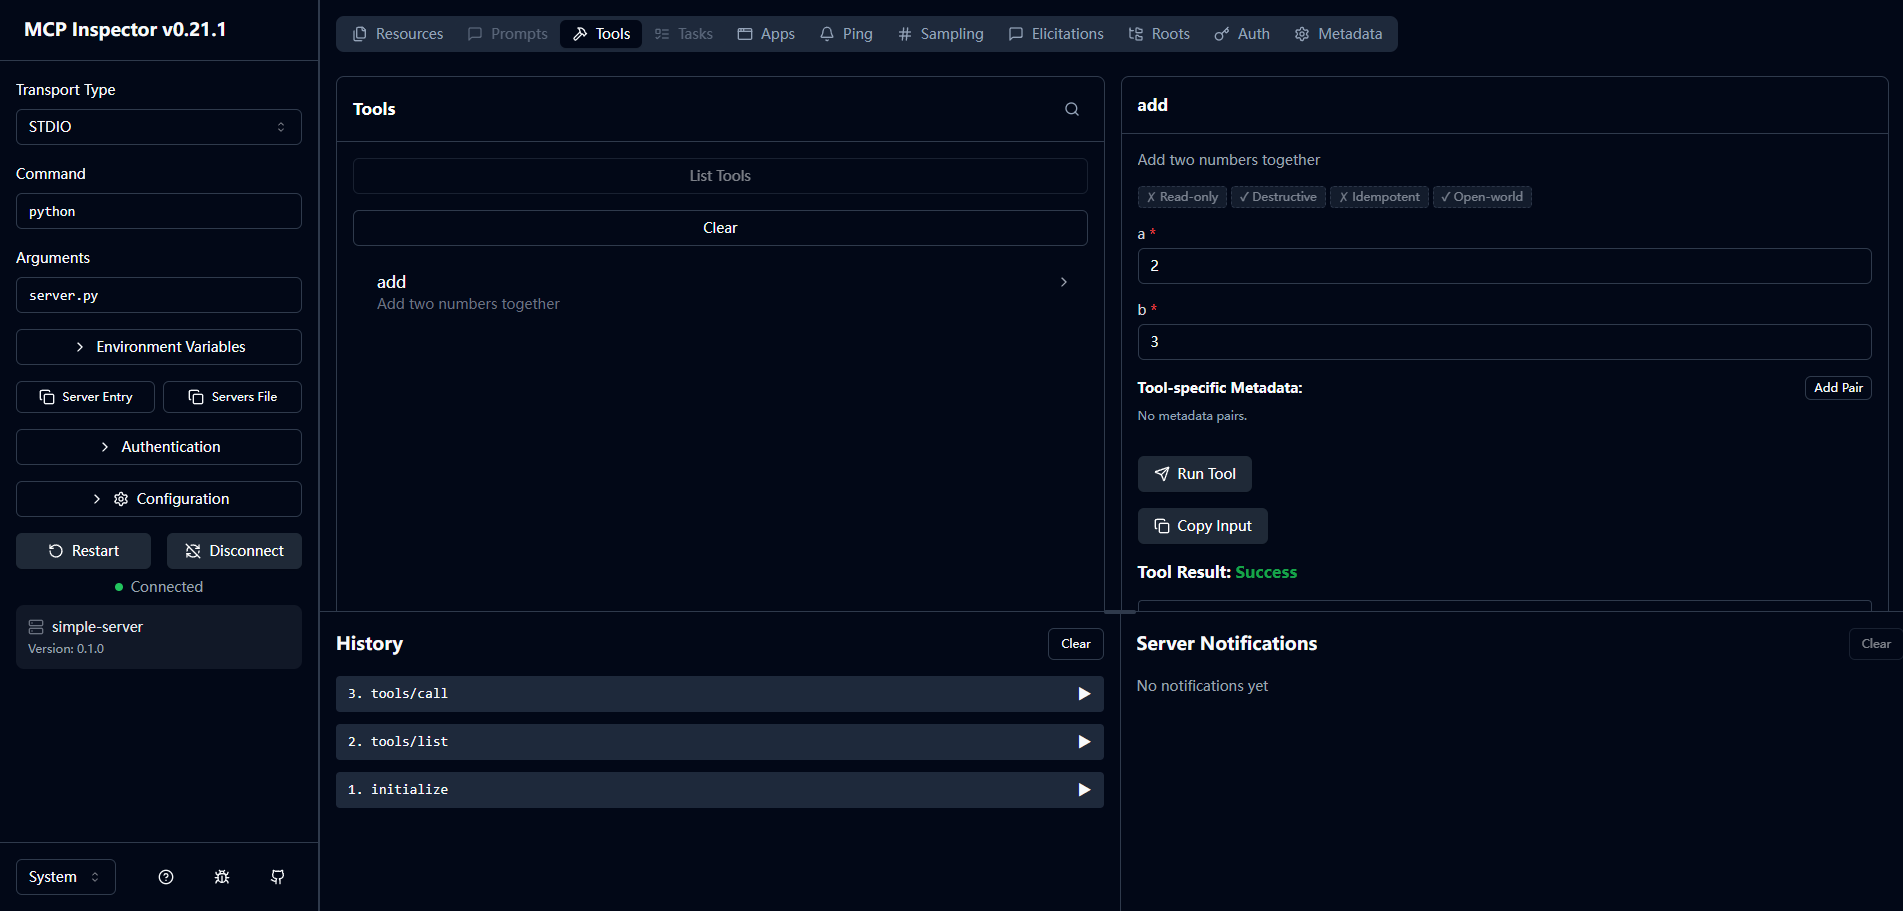The height and width of the screenshot is (911, 1903).
Task: Click the search icon in Tools panel
Action: tap(1071, 109)
